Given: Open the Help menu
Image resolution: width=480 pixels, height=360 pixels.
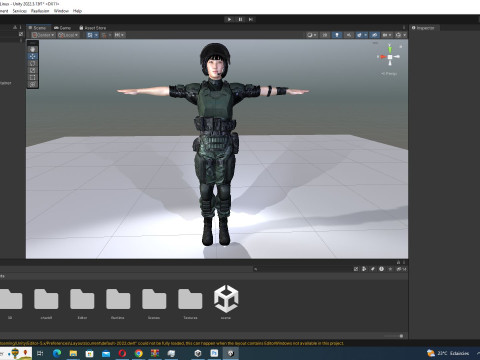Looking at the screenshot, I should coord(77,11).
